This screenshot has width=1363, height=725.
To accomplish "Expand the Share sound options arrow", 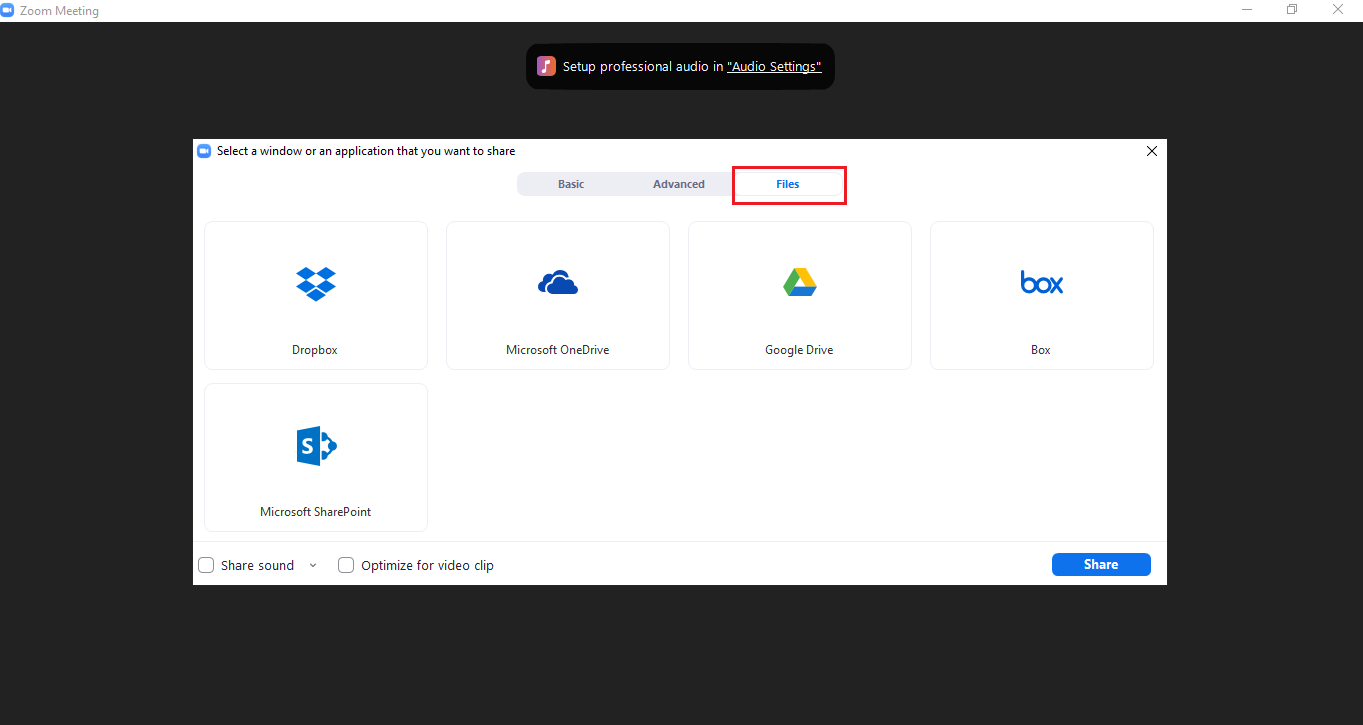I will [313, 565].
